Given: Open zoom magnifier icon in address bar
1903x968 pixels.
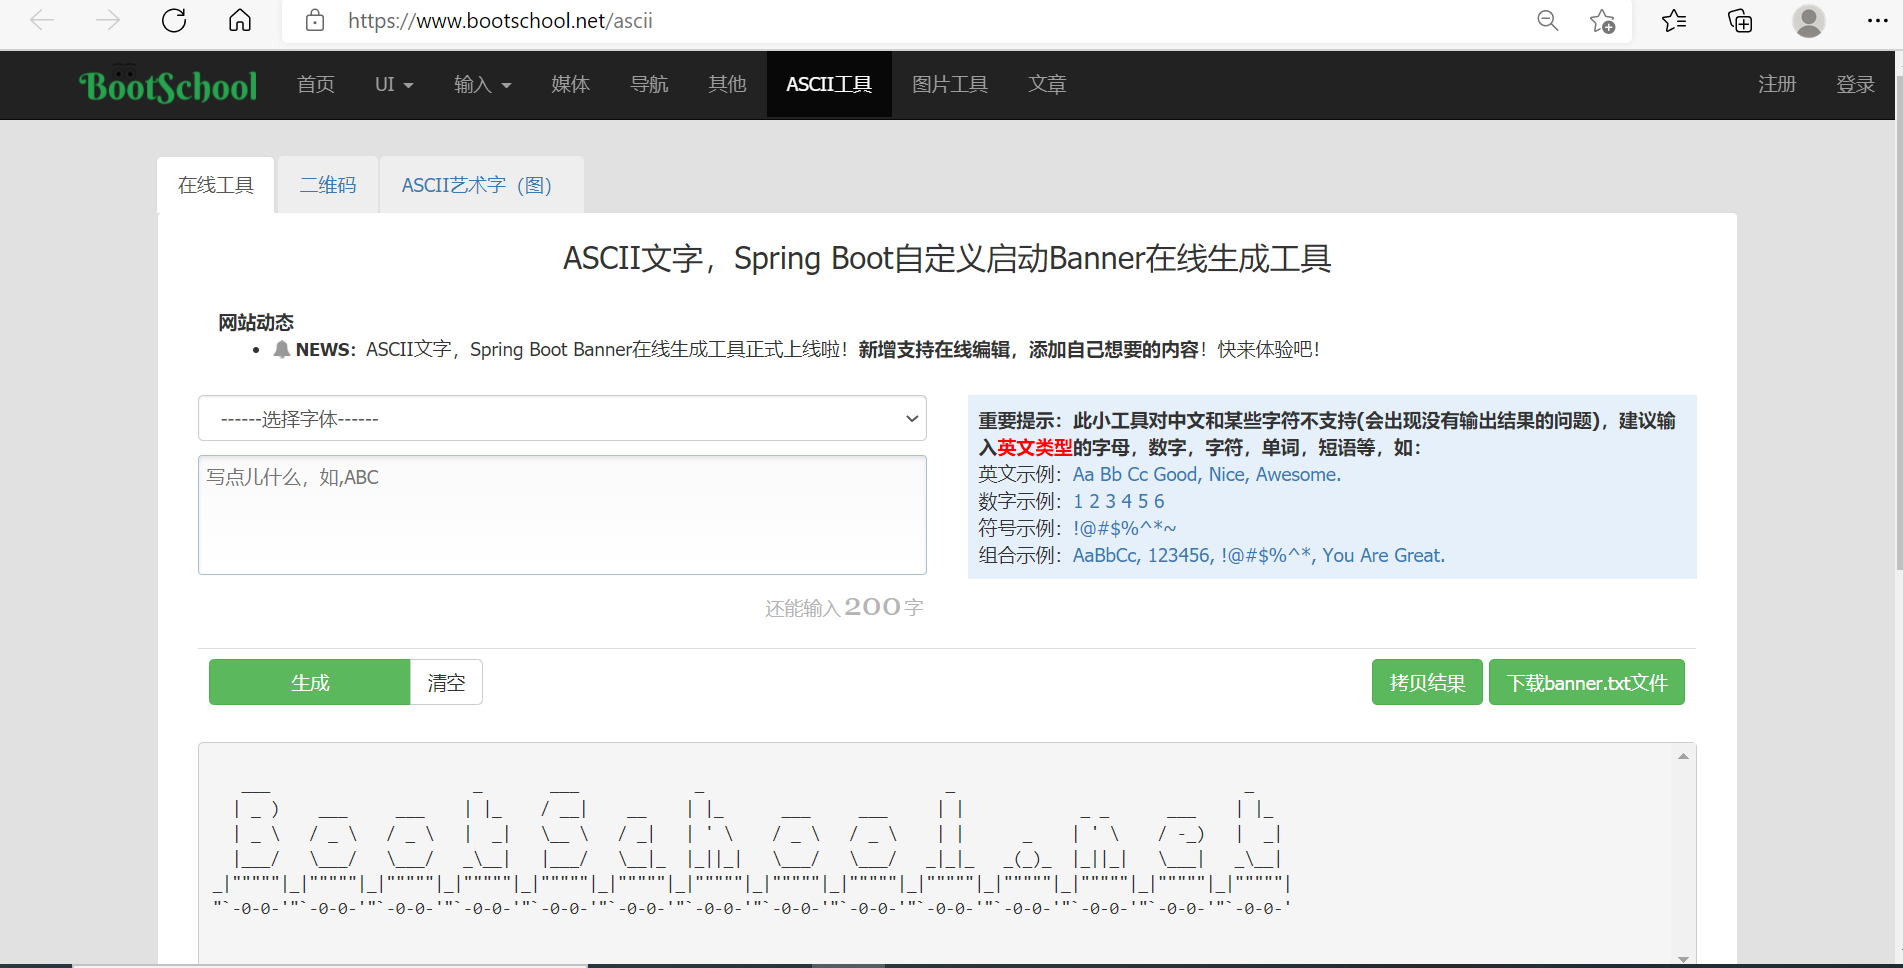Looking at the screenshot, I should point(1548,21).
